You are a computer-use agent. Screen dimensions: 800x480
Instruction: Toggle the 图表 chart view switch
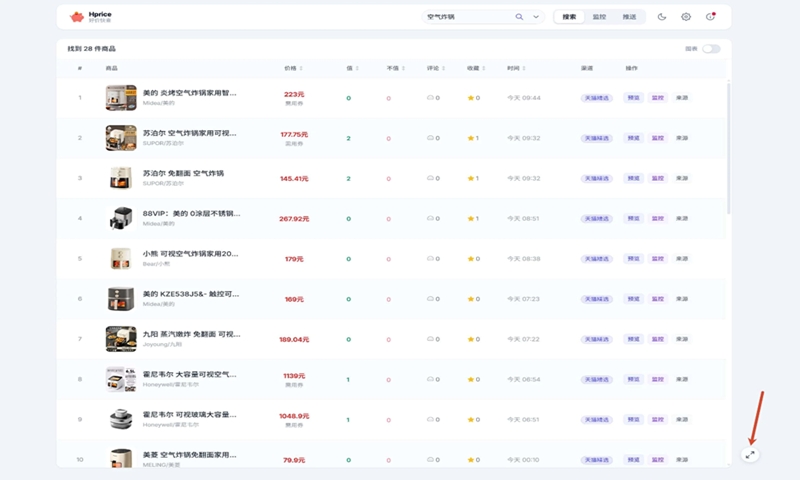point(711,49)
